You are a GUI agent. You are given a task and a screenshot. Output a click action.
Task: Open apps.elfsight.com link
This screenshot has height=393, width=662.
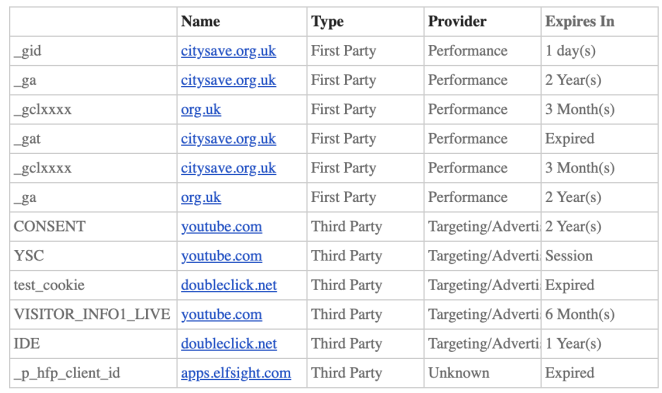click(236, 373)
